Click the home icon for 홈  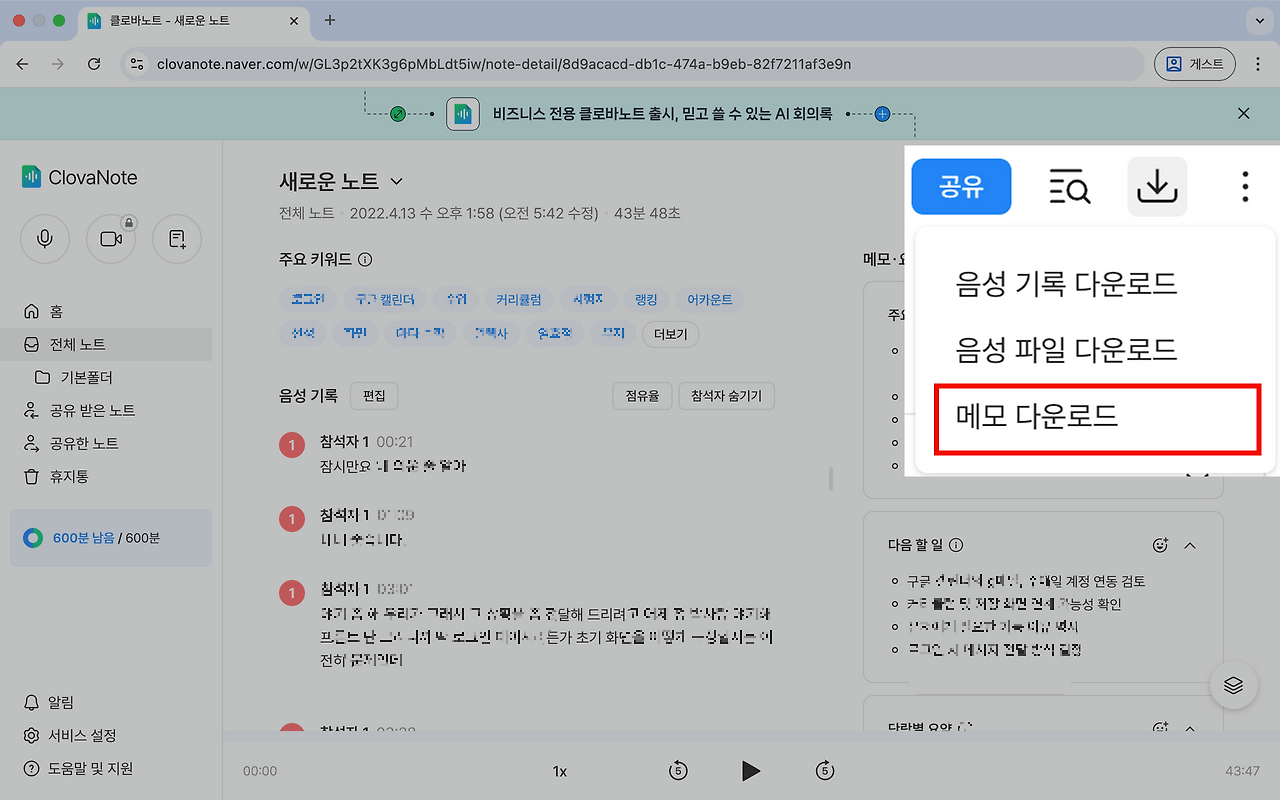[32, 312]
